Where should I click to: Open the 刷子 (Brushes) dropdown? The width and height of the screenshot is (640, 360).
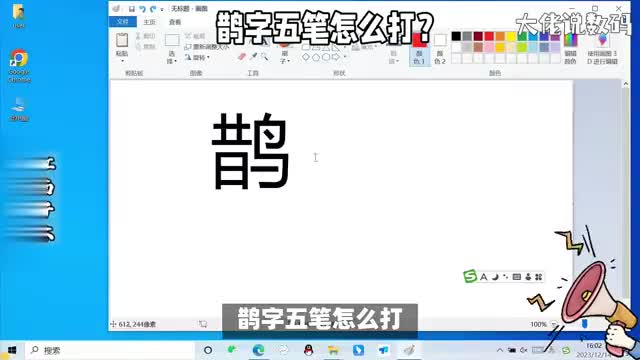pyautogui.click(x=285, y=57)
